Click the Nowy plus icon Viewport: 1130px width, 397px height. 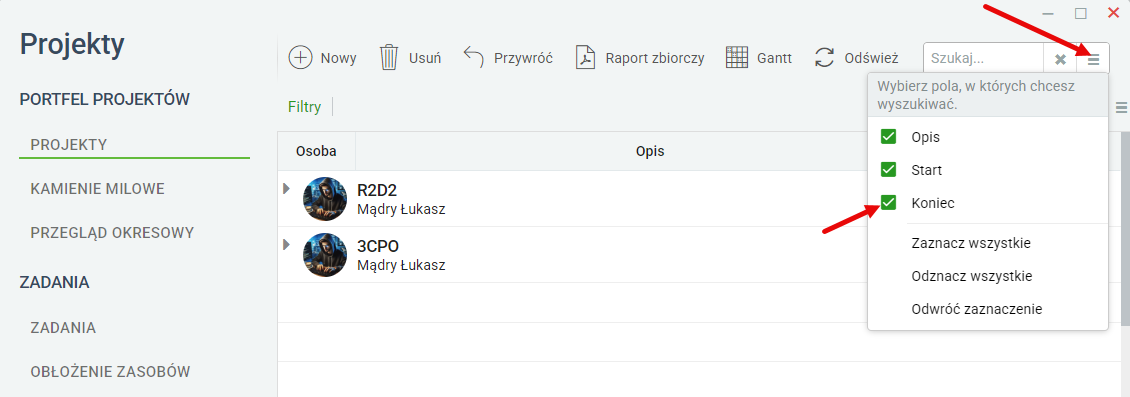(300, 58)
